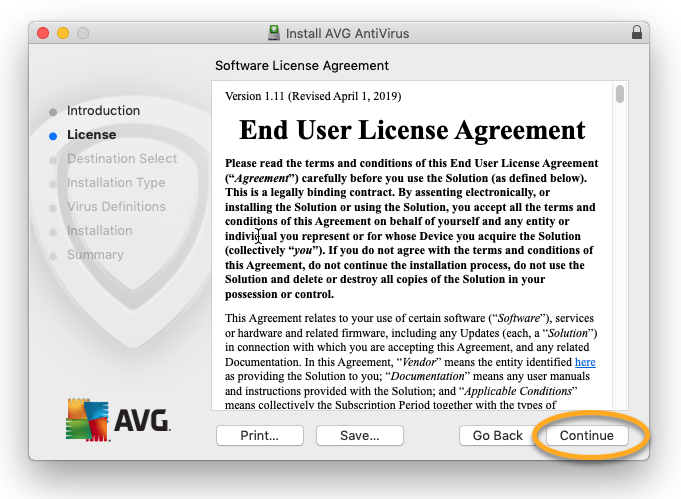The width and height of the screenshot is (681, 499).
Task: Click the Installation step in the sidebar
Action: [99, 231]
